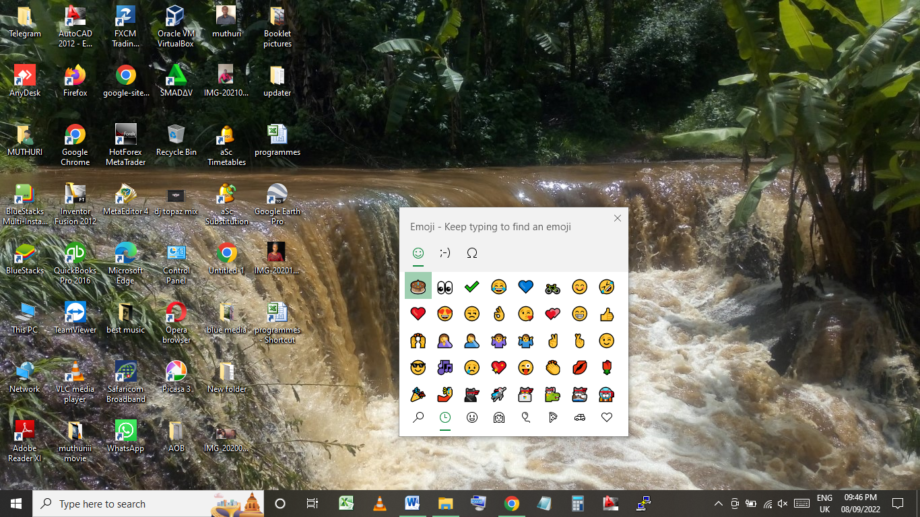
Task: Insert the crying face emoji
Action: 472,368
